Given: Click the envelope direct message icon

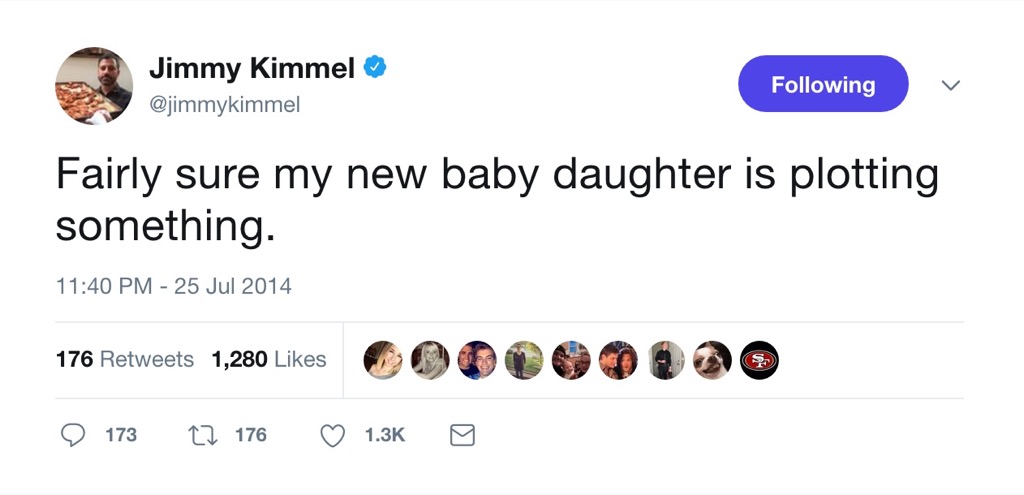Looking at the screenshot, I should click(x=461, y=435).
